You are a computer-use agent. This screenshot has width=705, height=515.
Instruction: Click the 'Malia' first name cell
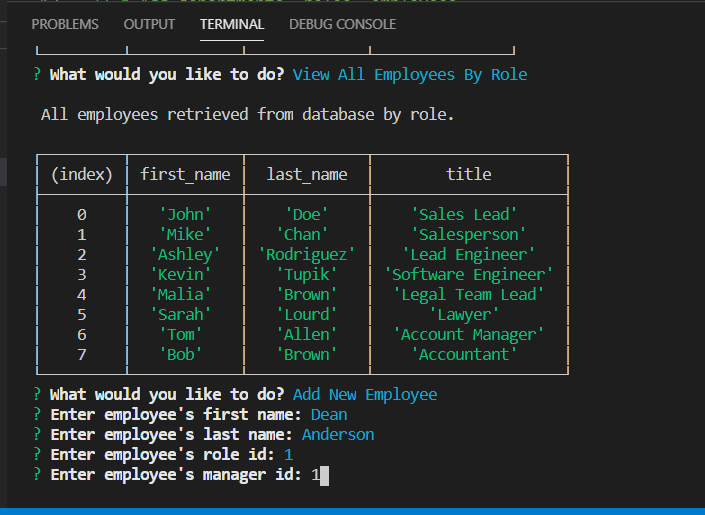(x=181, y=295)
